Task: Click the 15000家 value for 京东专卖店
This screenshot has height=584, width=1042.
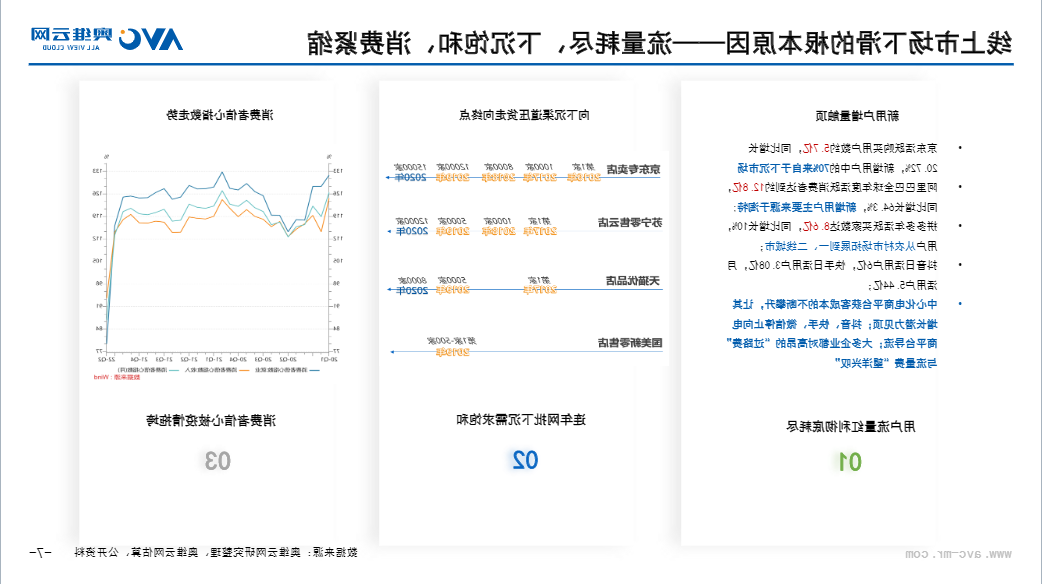Action: coord(410,167)
